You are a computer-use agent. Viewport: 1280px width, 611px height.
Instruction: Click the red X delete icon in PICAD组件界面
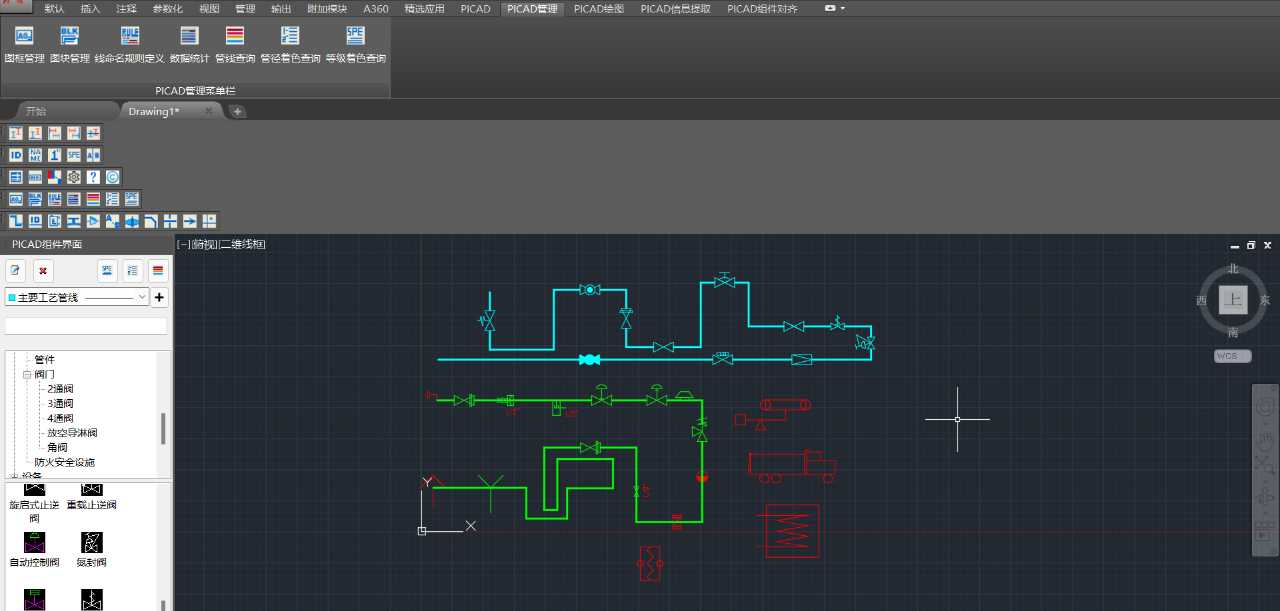(x=42, y=270)
